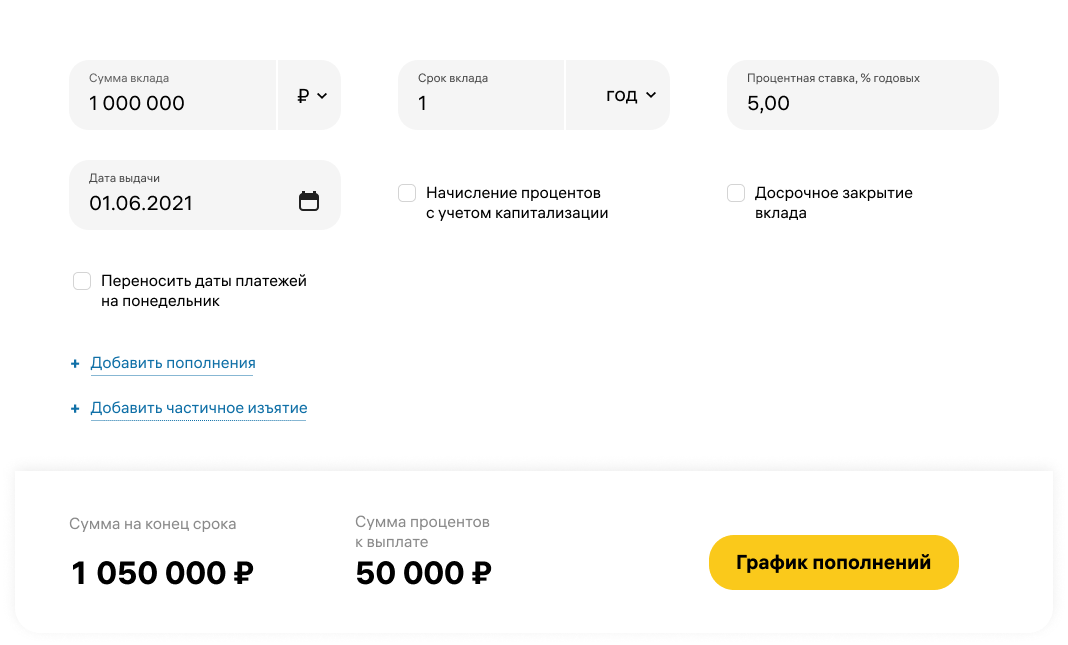This screenshot has height=645, width=1068.
Task: Click the 50 000 ₽ interest amount
Action: (424, 573)
